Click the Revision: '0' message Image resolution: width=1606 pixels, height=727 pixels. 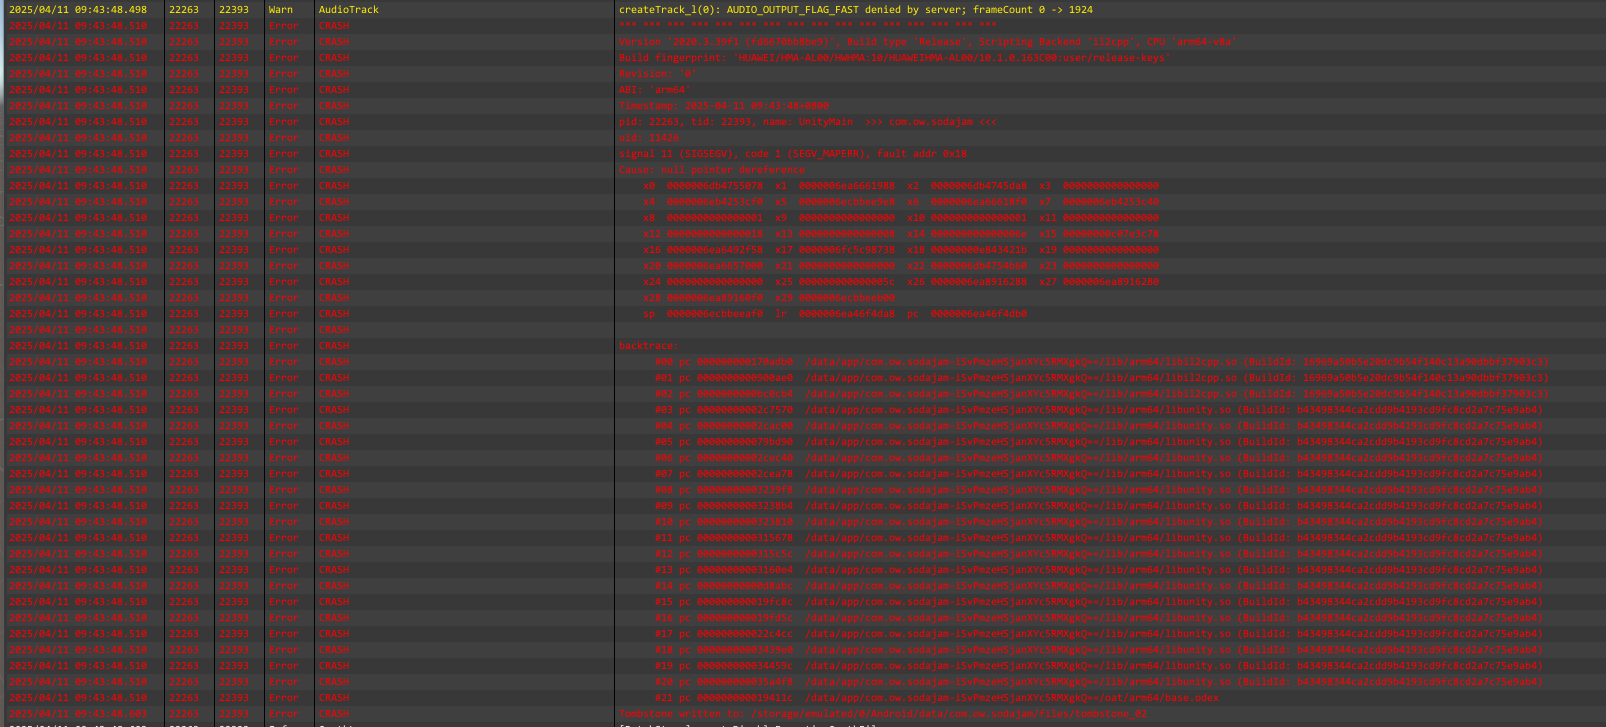pyautogui.click(x=658, y=74)
